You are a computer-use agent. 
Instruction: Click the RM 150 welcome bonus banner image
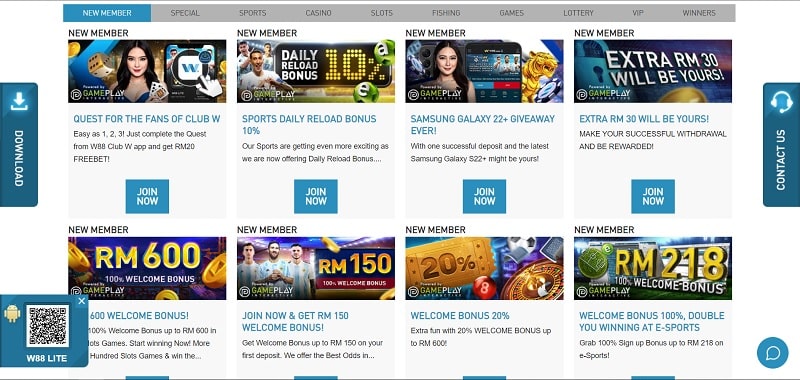[316, 268]
